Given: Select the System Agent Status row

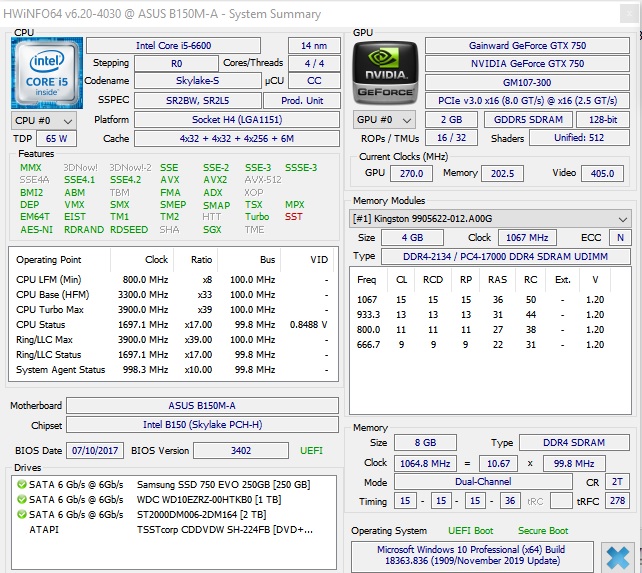Looking at the screenshot, I should (174, 370).
